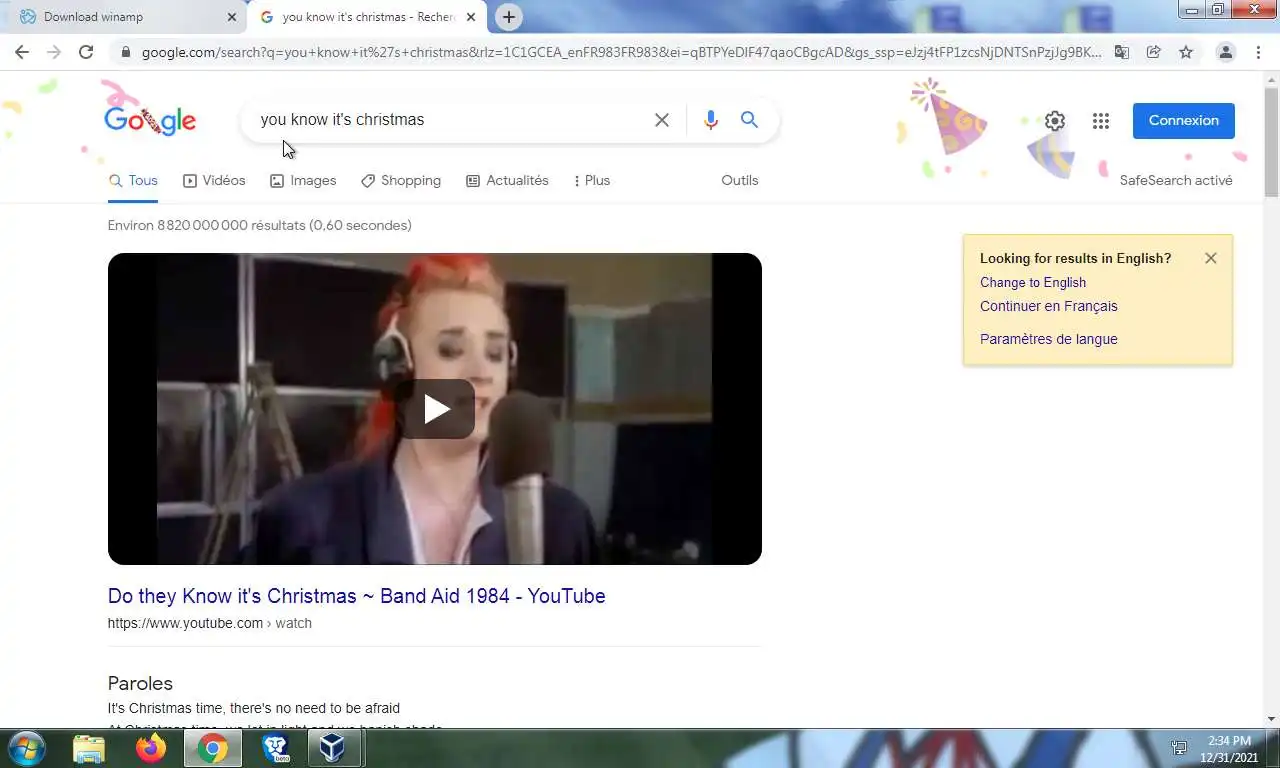This screenshot has width=1280, height=768.
Task: Open the Chrome profile icon
Action: (1226, 52)
